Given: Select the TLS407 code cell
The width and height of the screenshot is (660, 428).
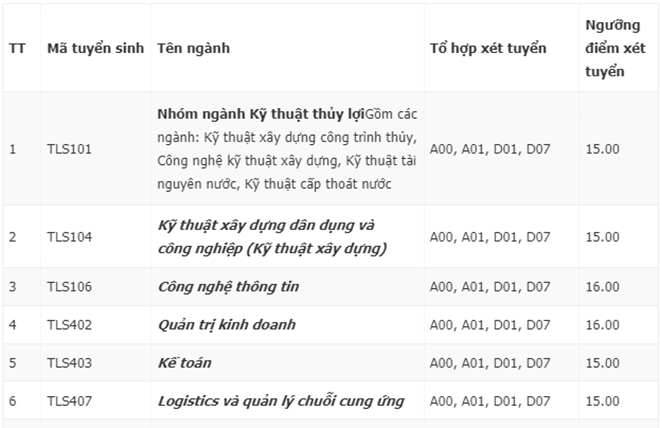Looking at the screenshot, I should click(x=69, y=401).
